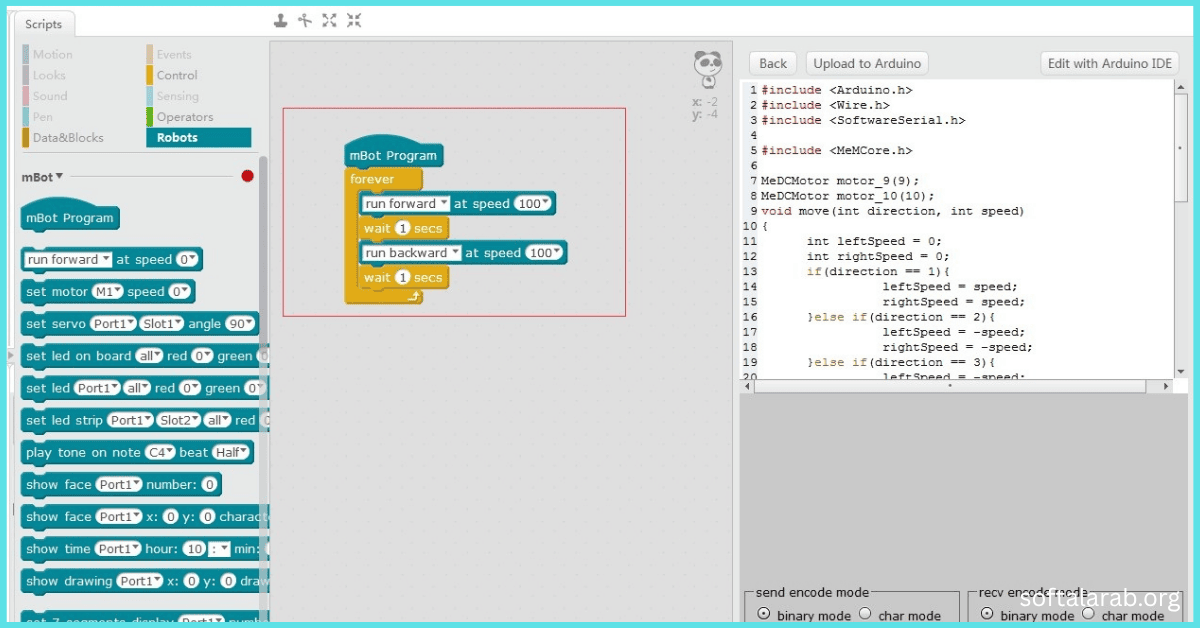The width and height of the screenshot is (1200, 628).
Task: Select send encode char mode radio
Action: pyautogui.click(x=866, y=615)
